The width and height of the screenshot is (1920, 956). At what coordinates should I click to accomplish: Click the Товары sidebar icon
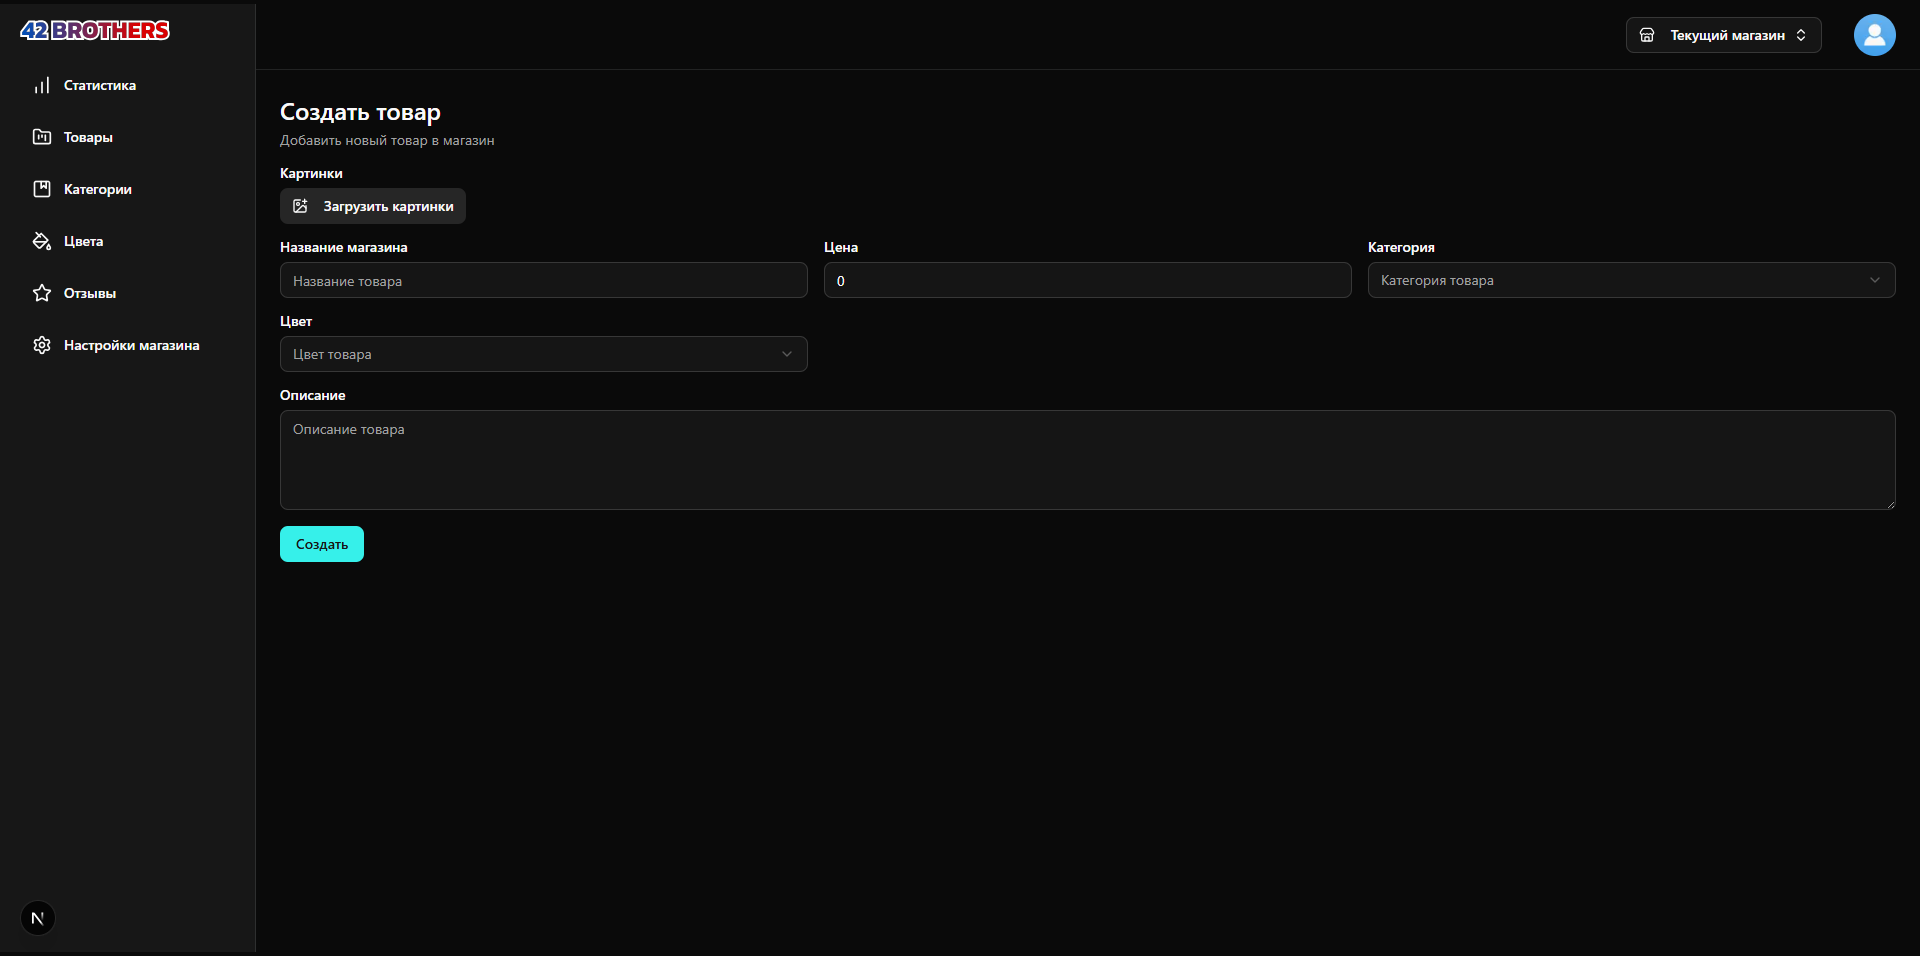pyautogui.click(x=42, y=137)
